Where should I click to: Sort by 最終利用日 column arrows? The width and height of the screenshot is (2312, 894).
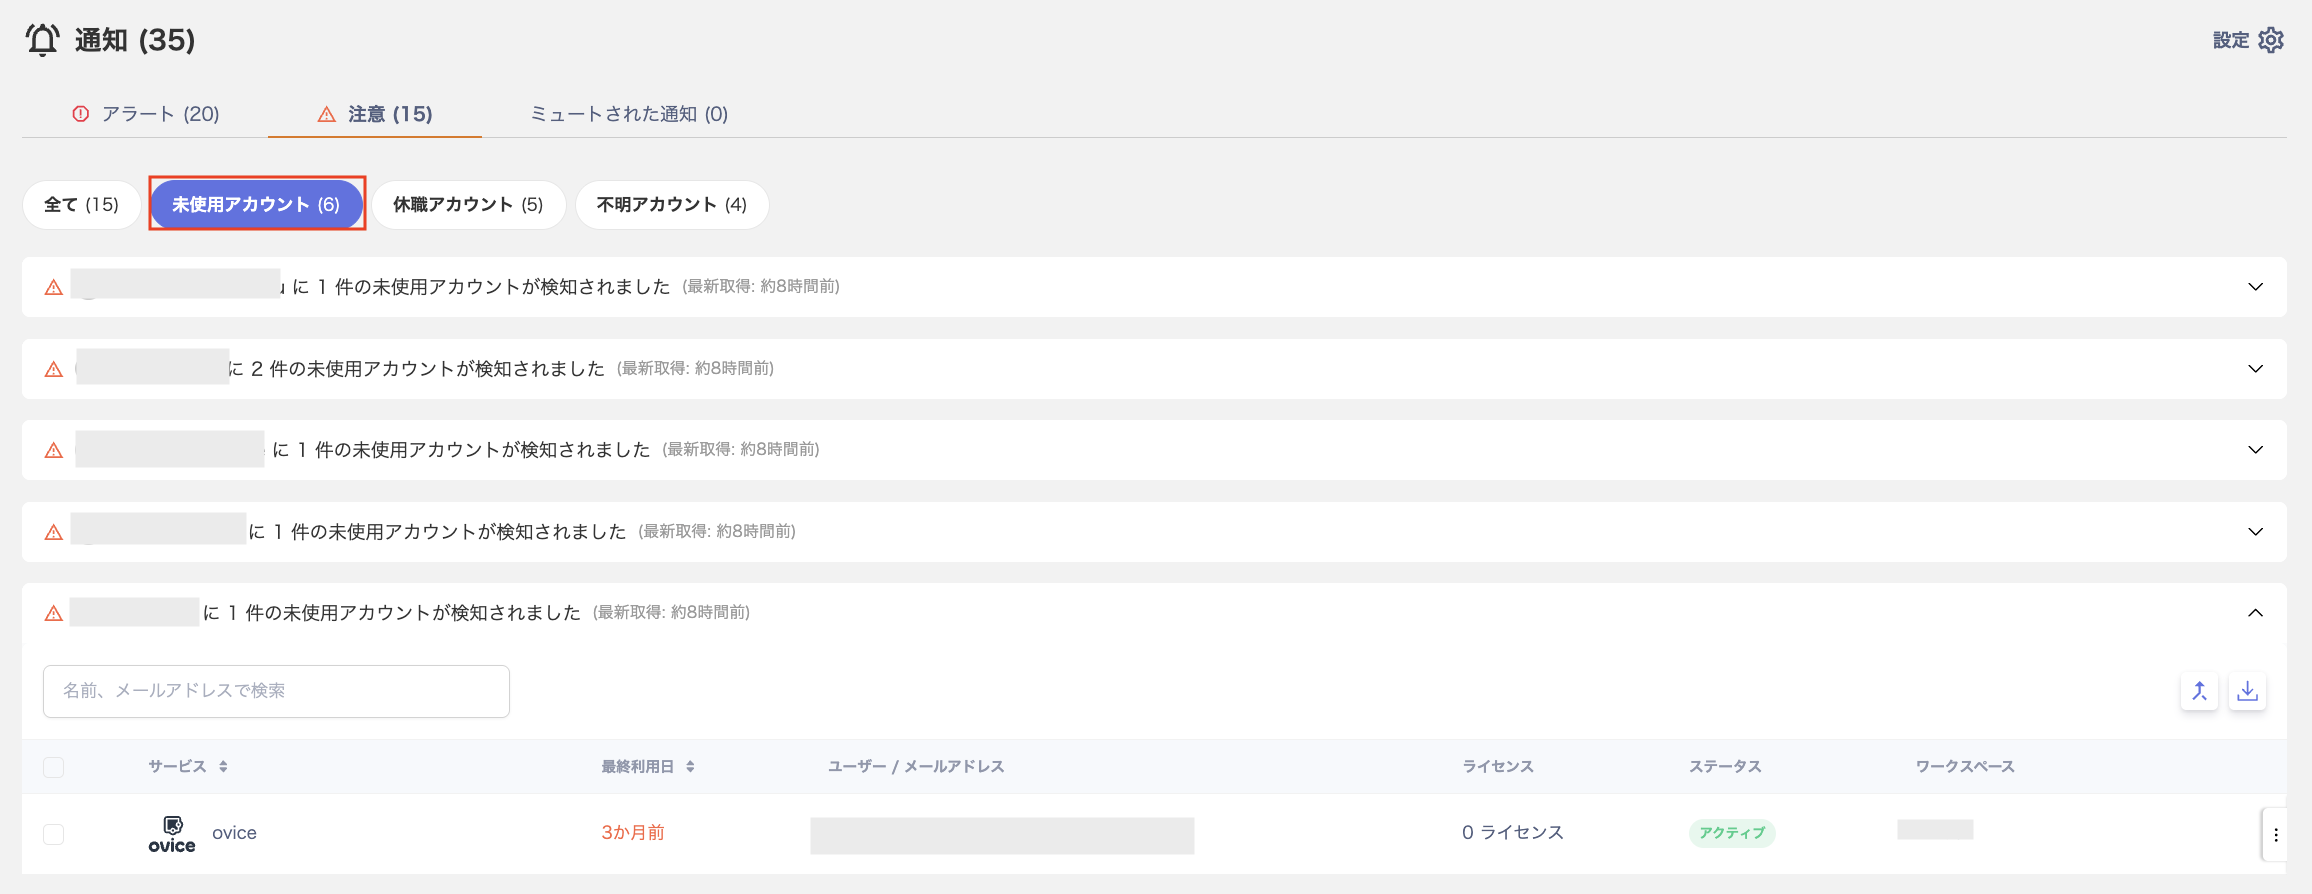(690, 767)
